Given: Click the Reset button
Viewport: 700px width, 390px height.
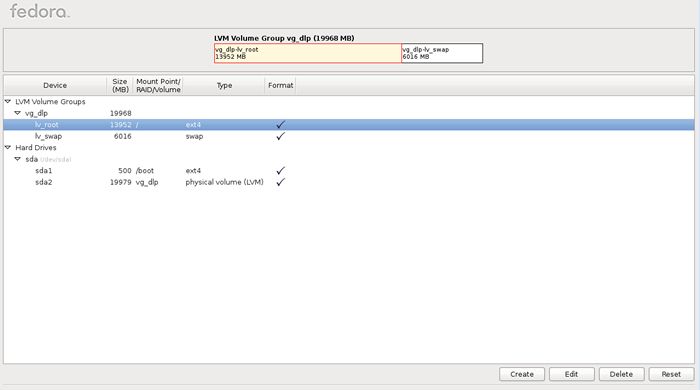Looking at the screenshot, I should pyautogui.click(x=671, y=374).
